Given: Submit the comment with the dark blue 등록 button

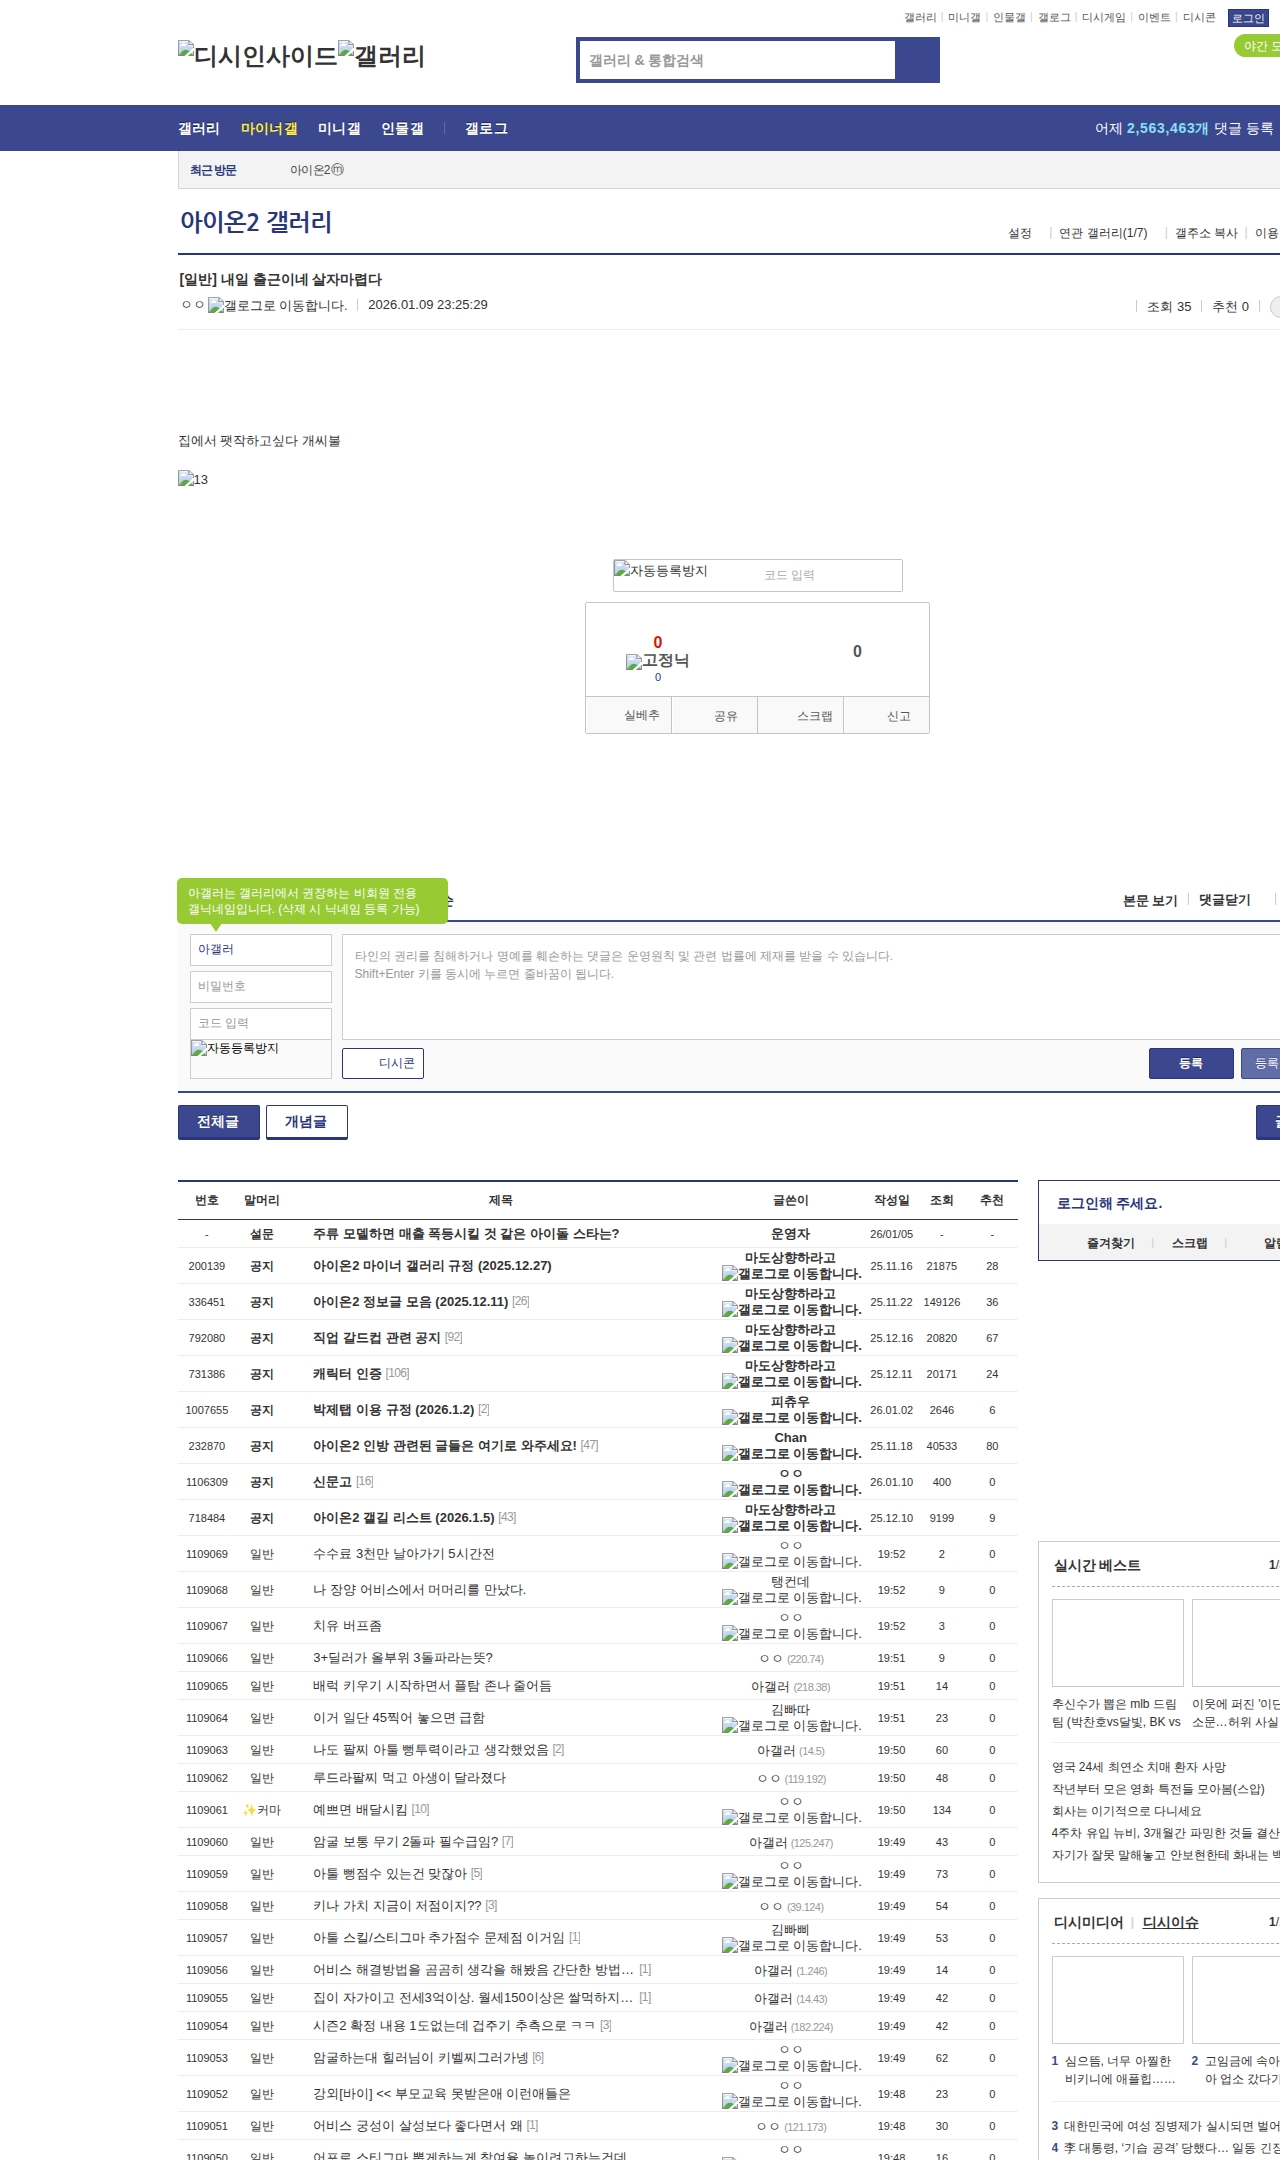Looking at the screenshot, I should [x=1191, y=1063].
